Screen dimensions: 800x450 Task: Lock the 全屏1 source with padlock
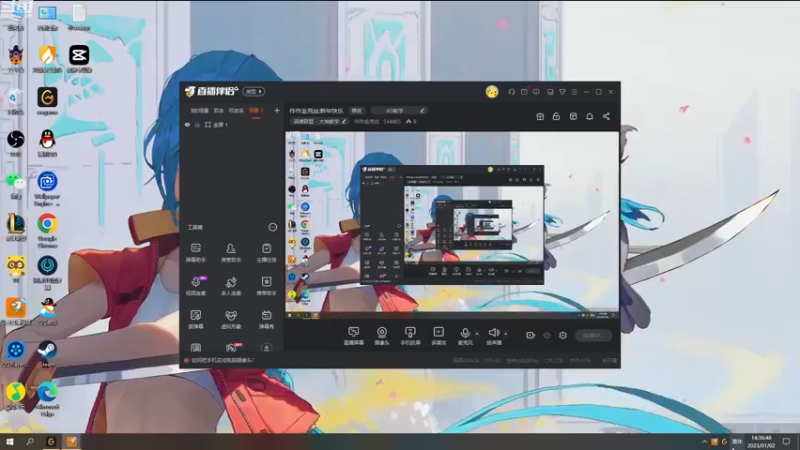click(197, 124)
